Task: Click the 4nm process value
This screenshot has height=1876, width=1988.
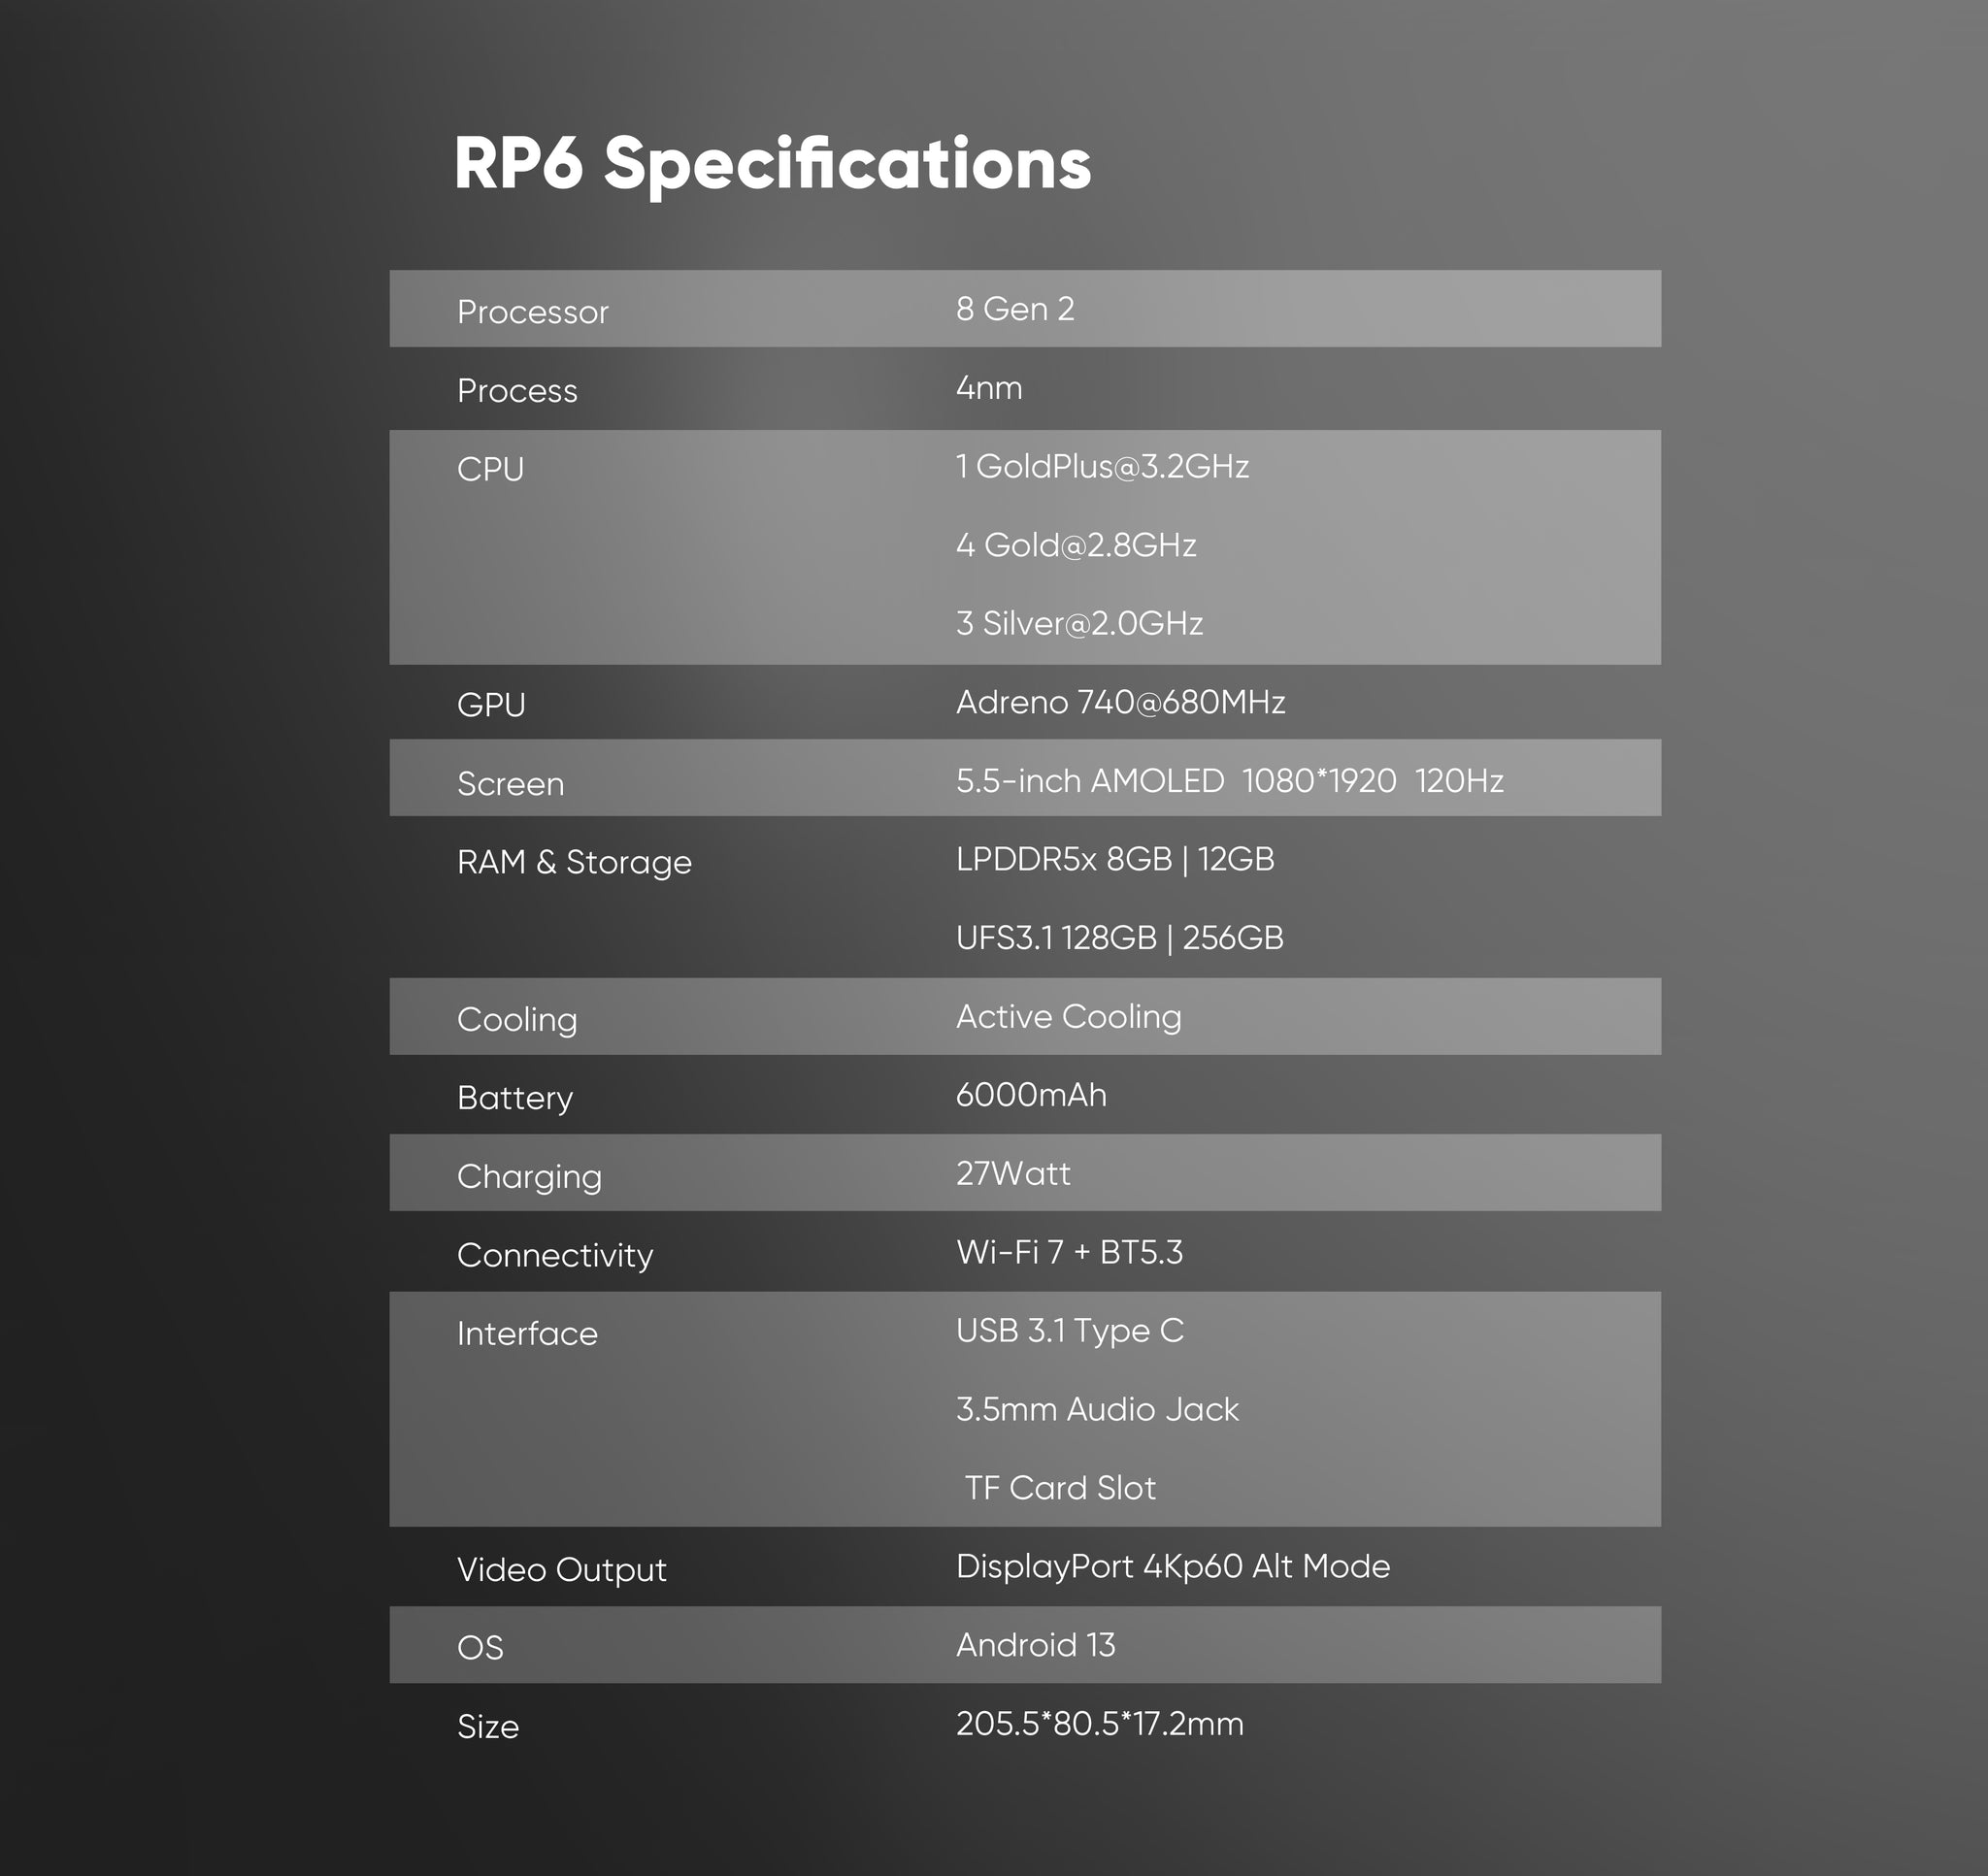Action: (988, 388)
